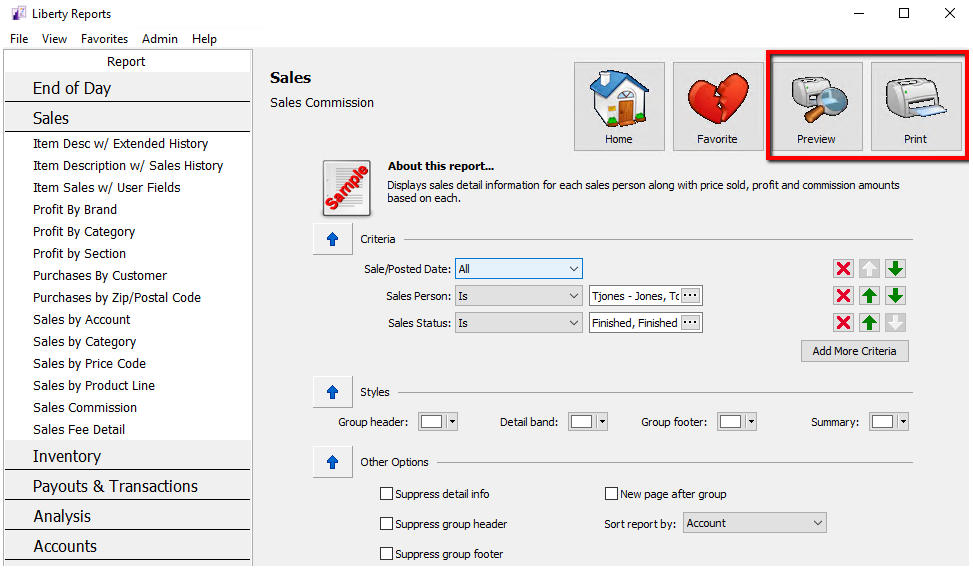
Task: Open the Help menu
Action: click(204, 38)
